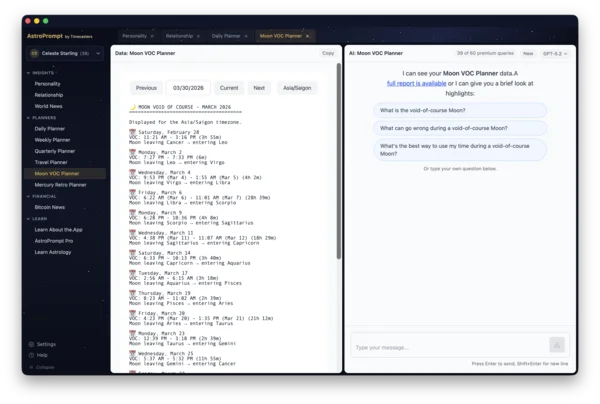Close the Personality tab
This screenshot has width=600, height=404.
(152, 36)
